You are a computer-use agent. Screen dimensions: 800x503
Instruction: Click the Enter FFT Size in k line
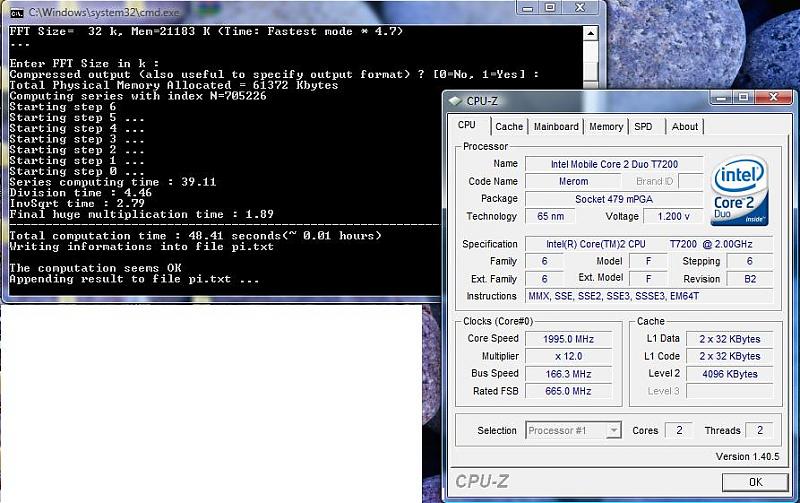(x=84, y=64)
